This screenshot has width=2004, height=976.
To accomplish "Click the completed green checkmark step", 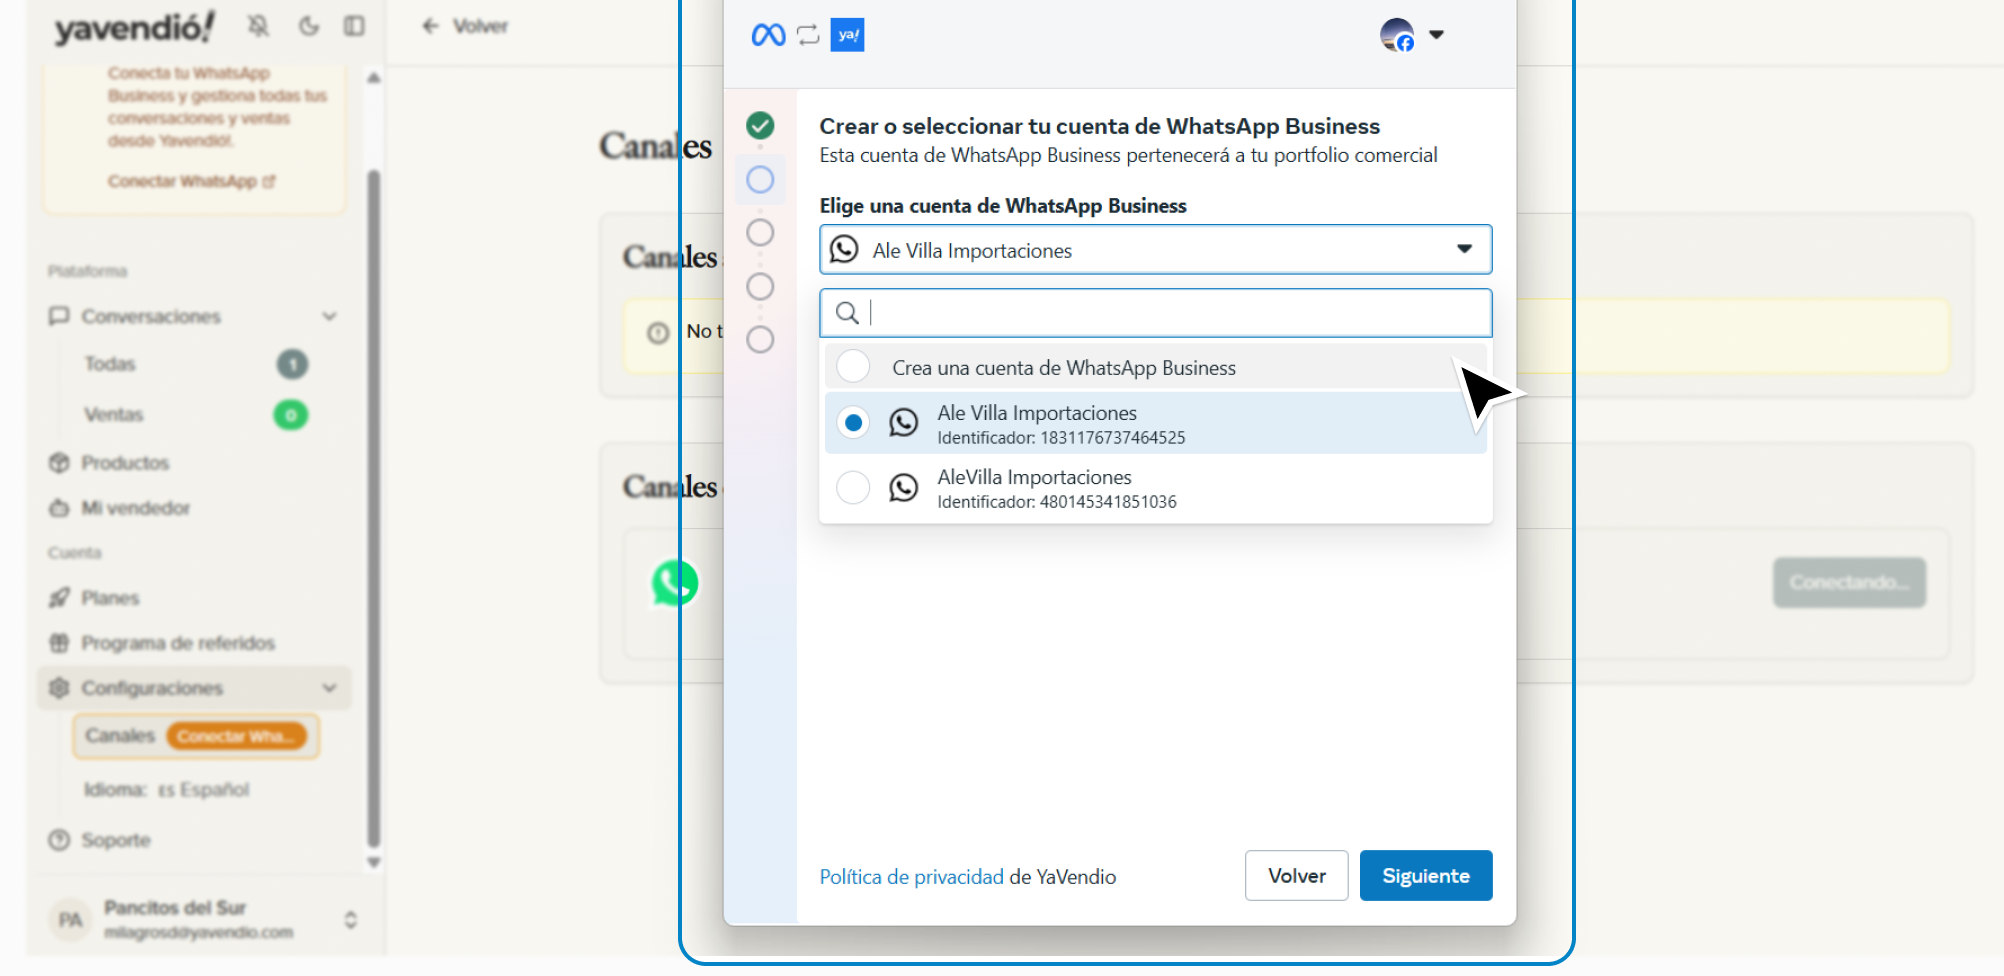I will (760, 126).
